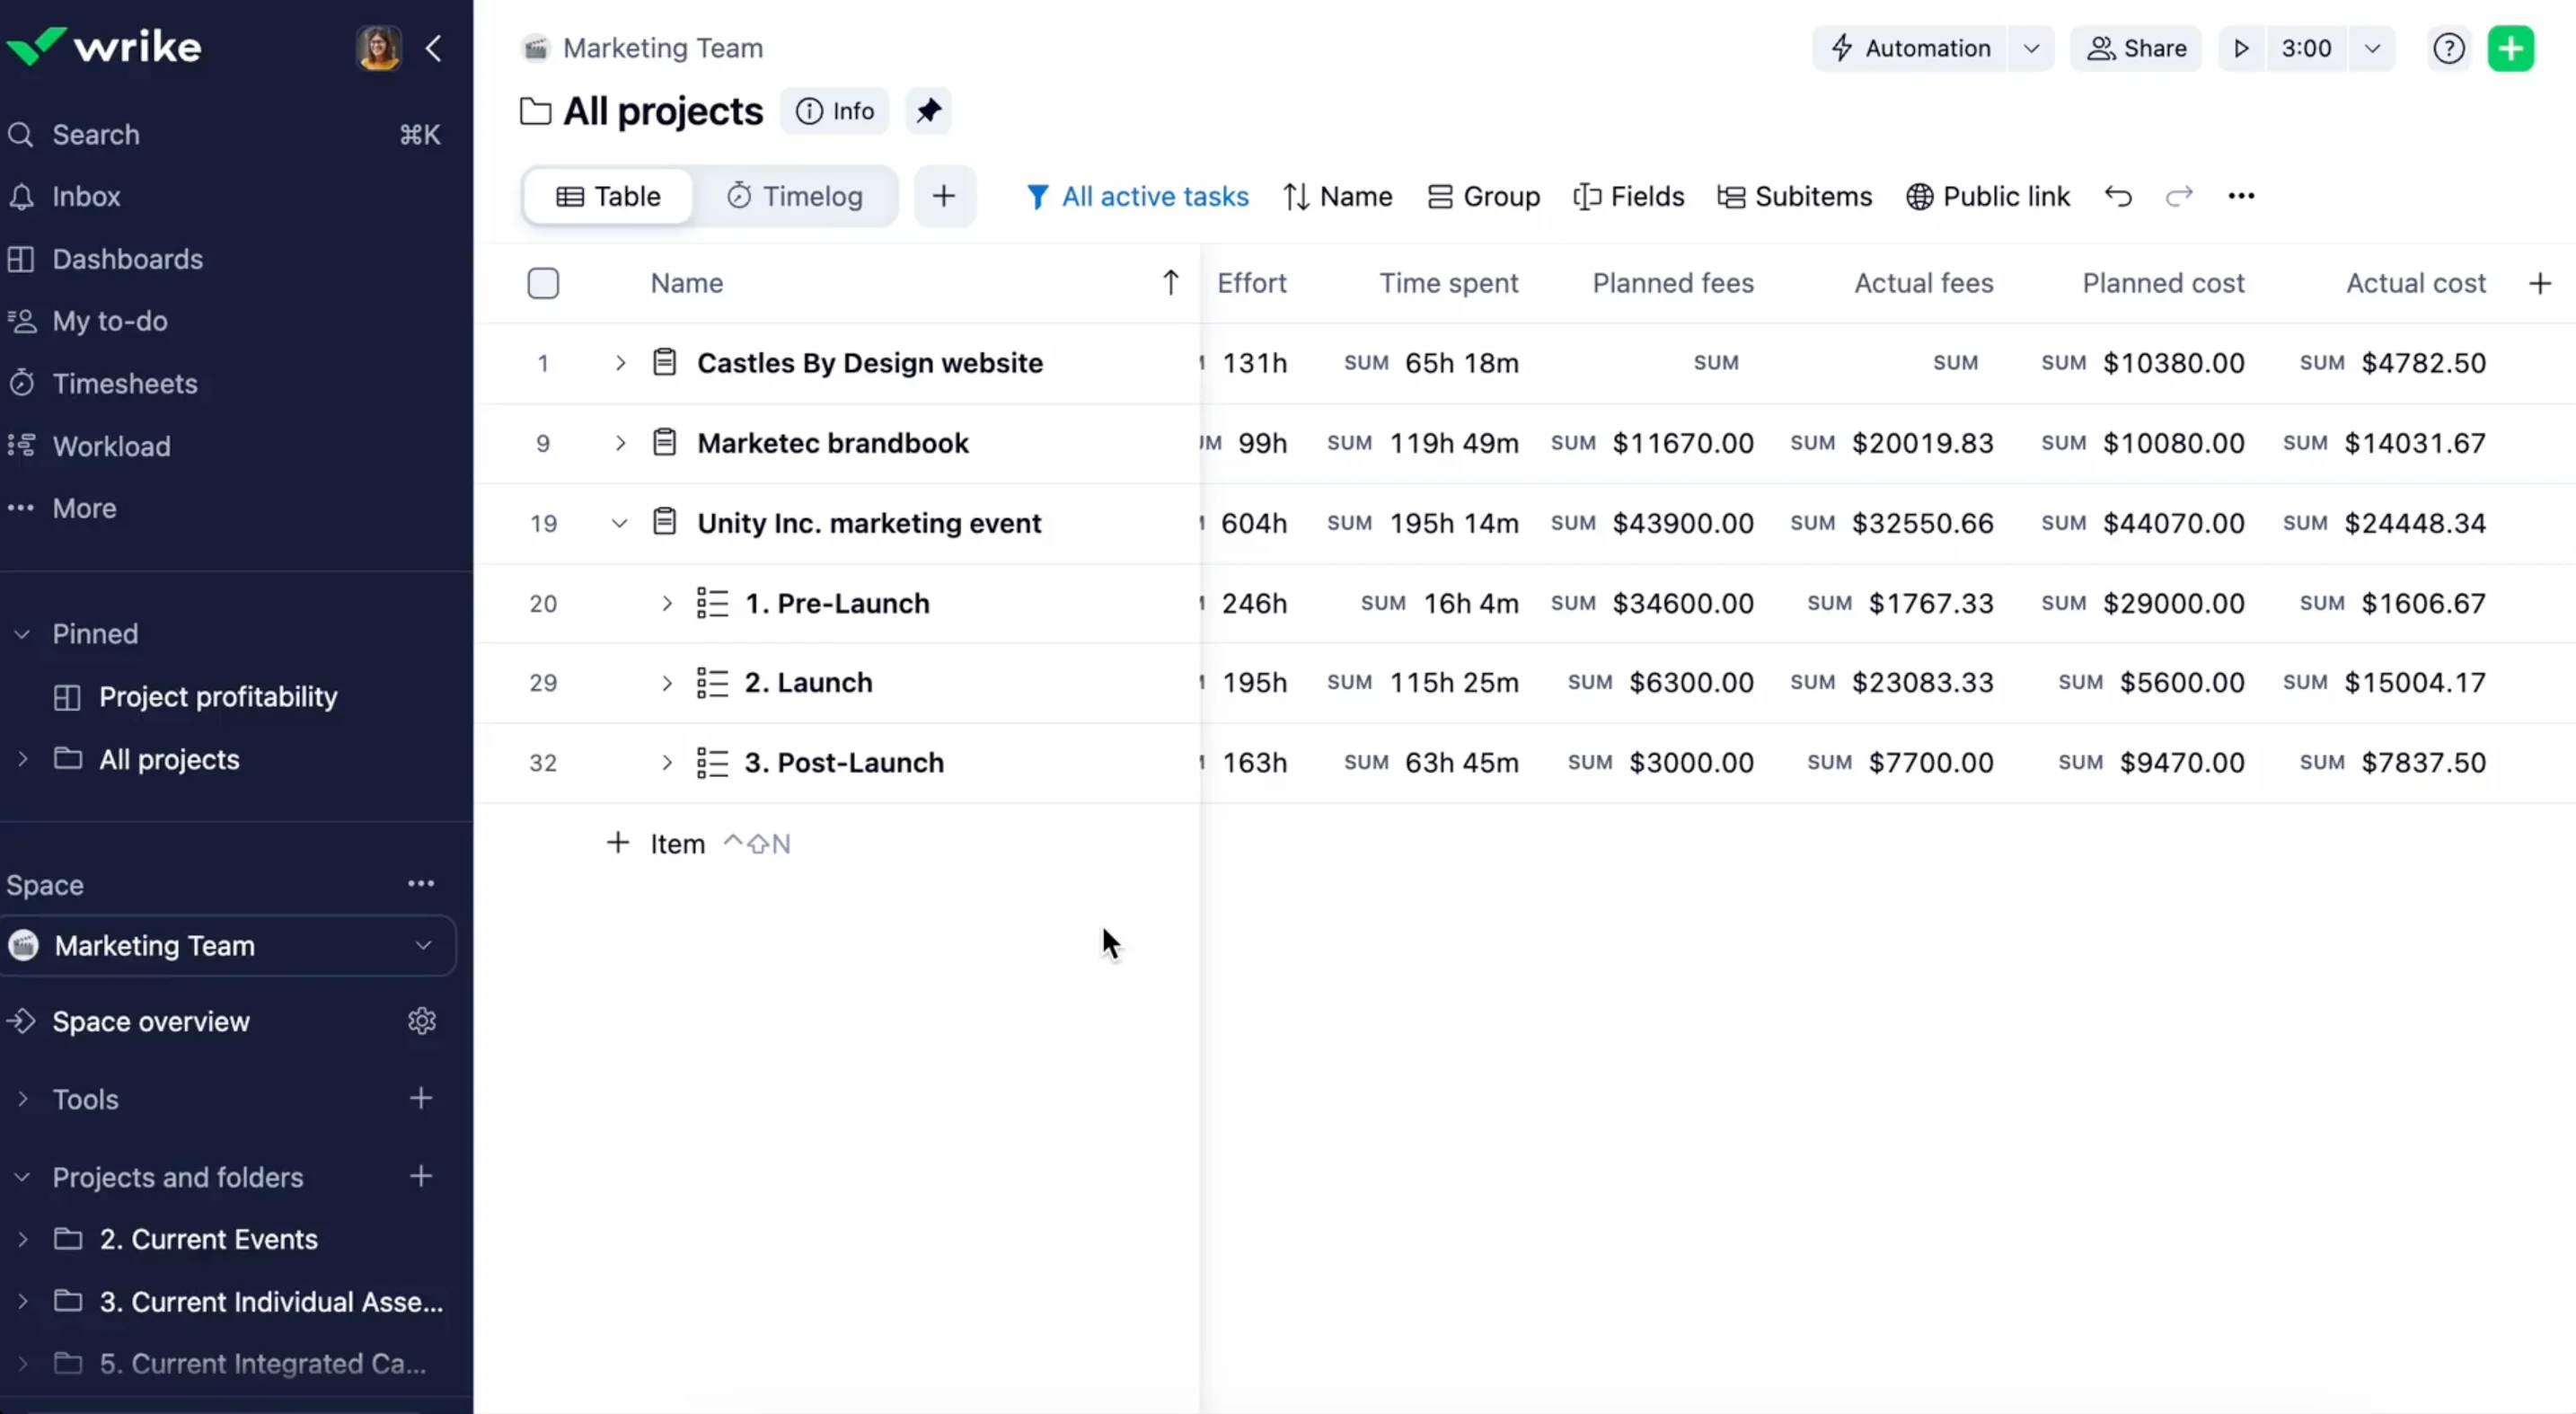The image size is (2576, 1414).
Task: Expand the 2. Current Events folder
Action: point(23,1240)
